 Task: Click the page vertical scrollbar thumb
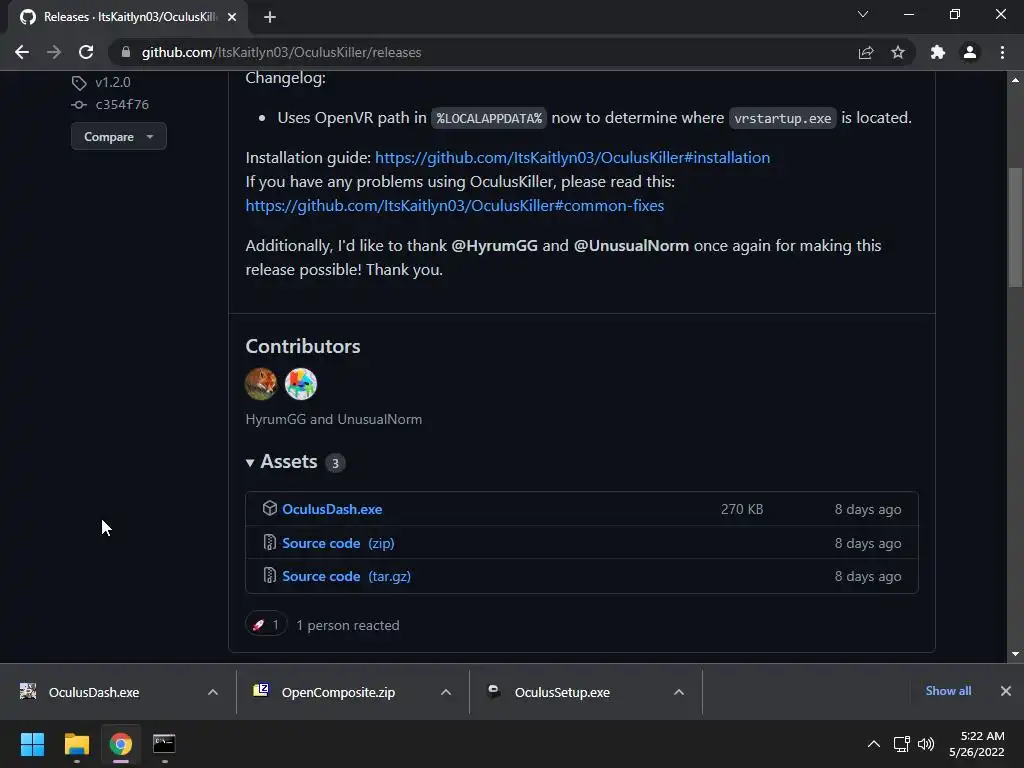1016,227
